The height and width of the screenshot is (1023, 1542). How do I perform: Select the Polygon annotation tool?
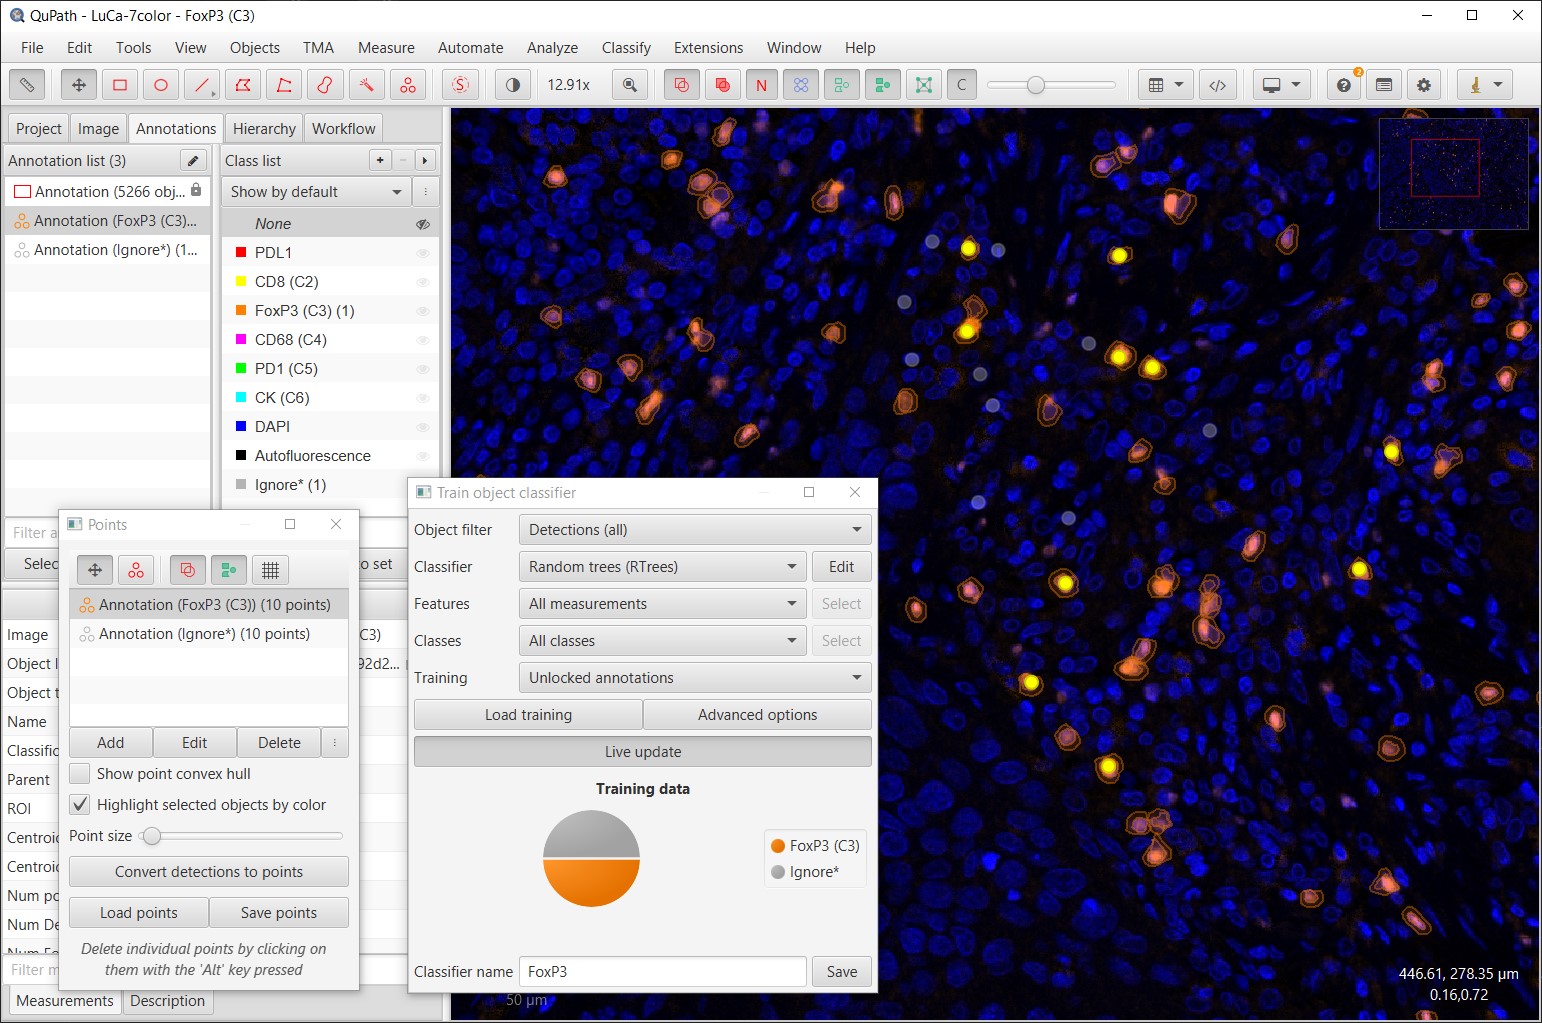click(x=243, y=85)
